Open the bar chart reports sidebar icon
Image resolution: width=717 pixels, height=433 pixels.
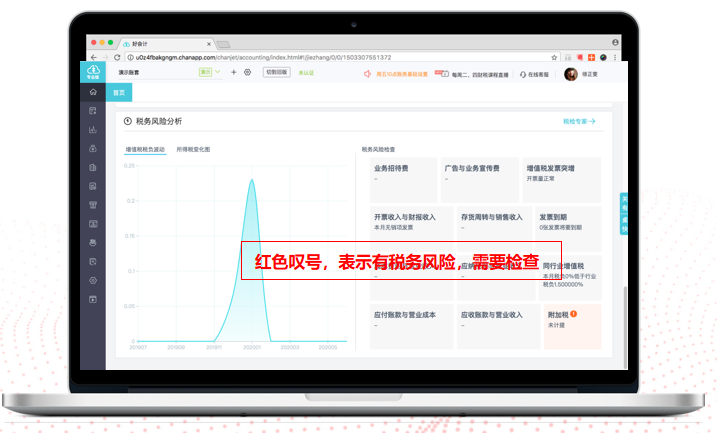click(92, 129)
